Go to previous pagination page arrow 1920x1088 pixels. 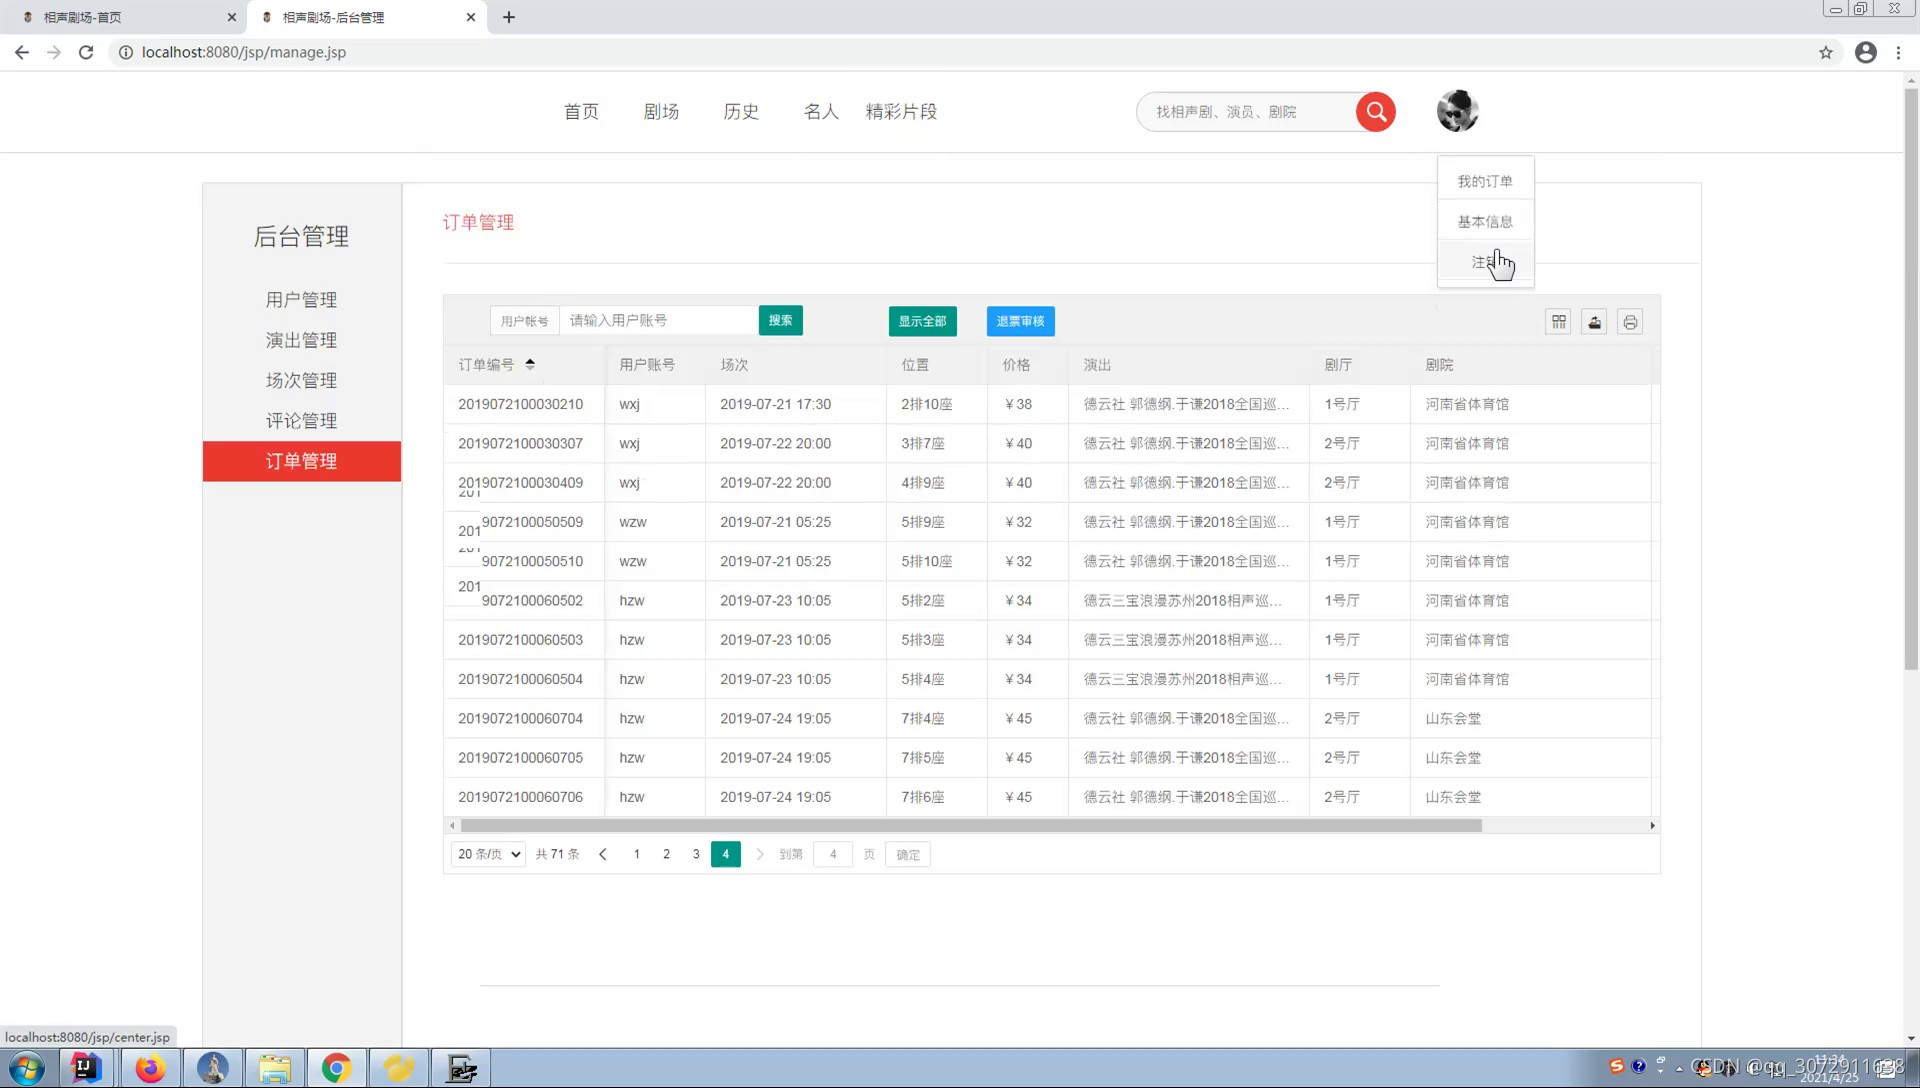coord(603,854)
